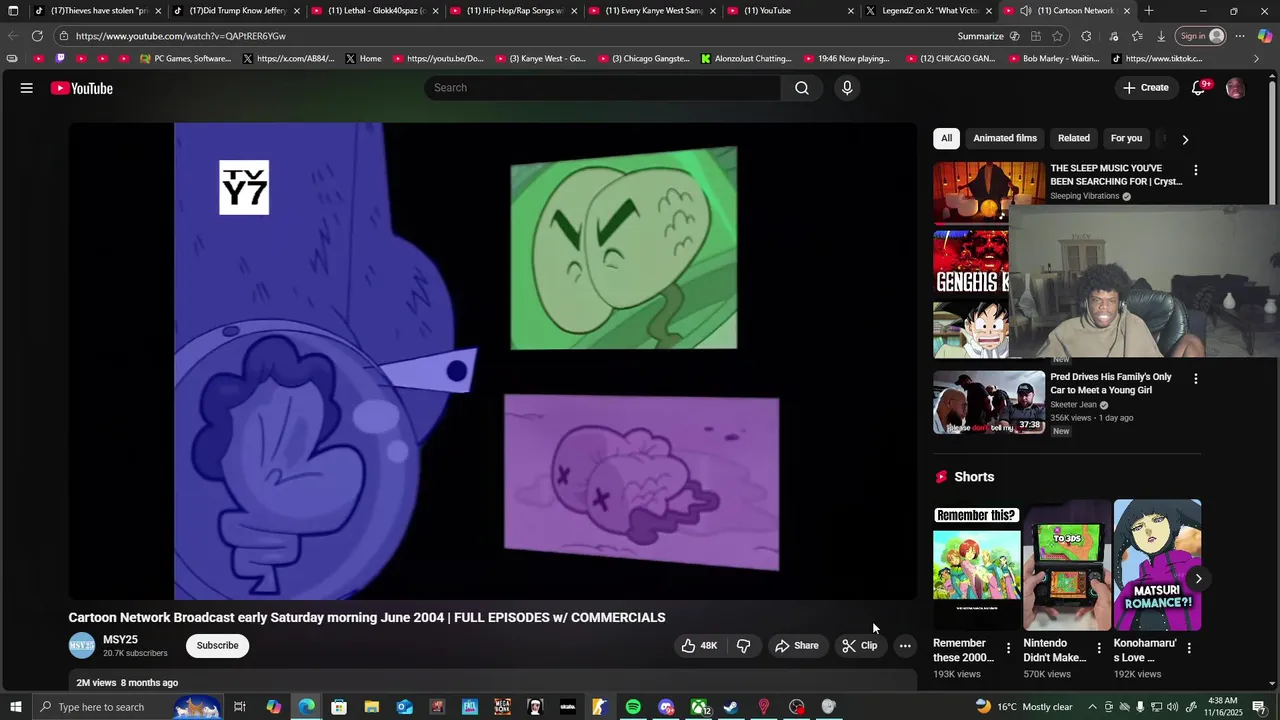Image resolution: width=1280 pixels, height=720 pixels.
Task: Open Steam from the taskbar
Action: tap(731, 707)
